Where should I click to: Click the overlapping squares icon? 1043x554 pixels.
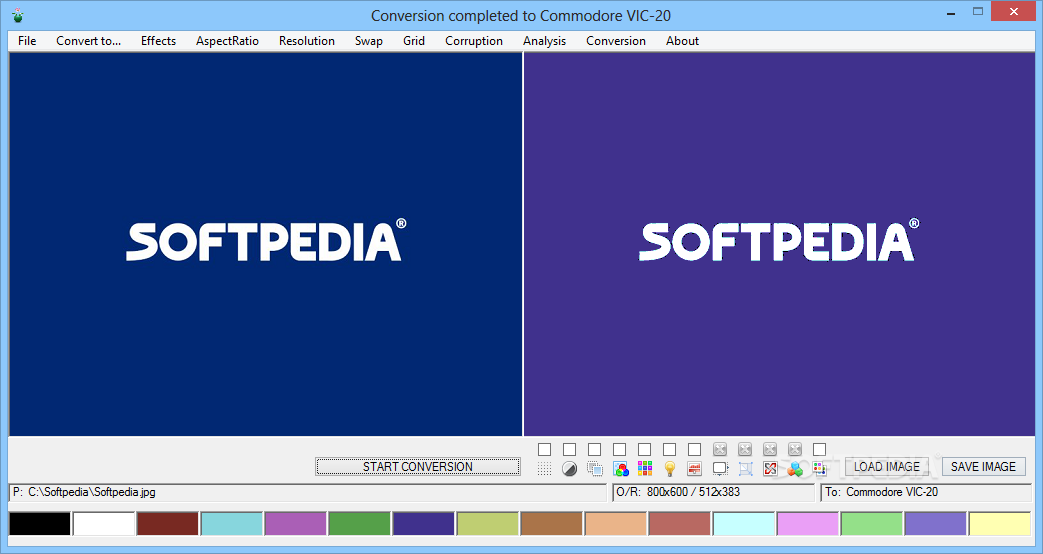point(595,469)
